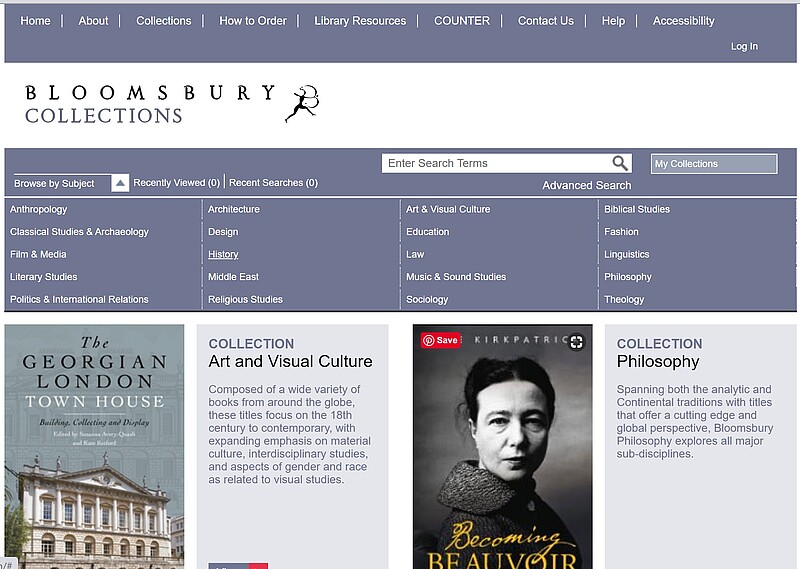The width and height of the screenshot is (800, 569).
Task: Click the Log In link
Action: click(x=744, y=46)
